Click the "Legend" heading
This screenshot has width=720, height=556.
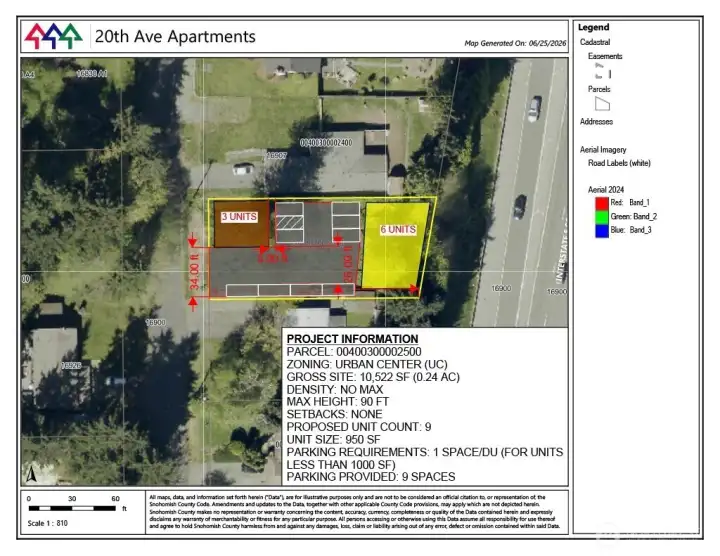click(x=593, y=27)
